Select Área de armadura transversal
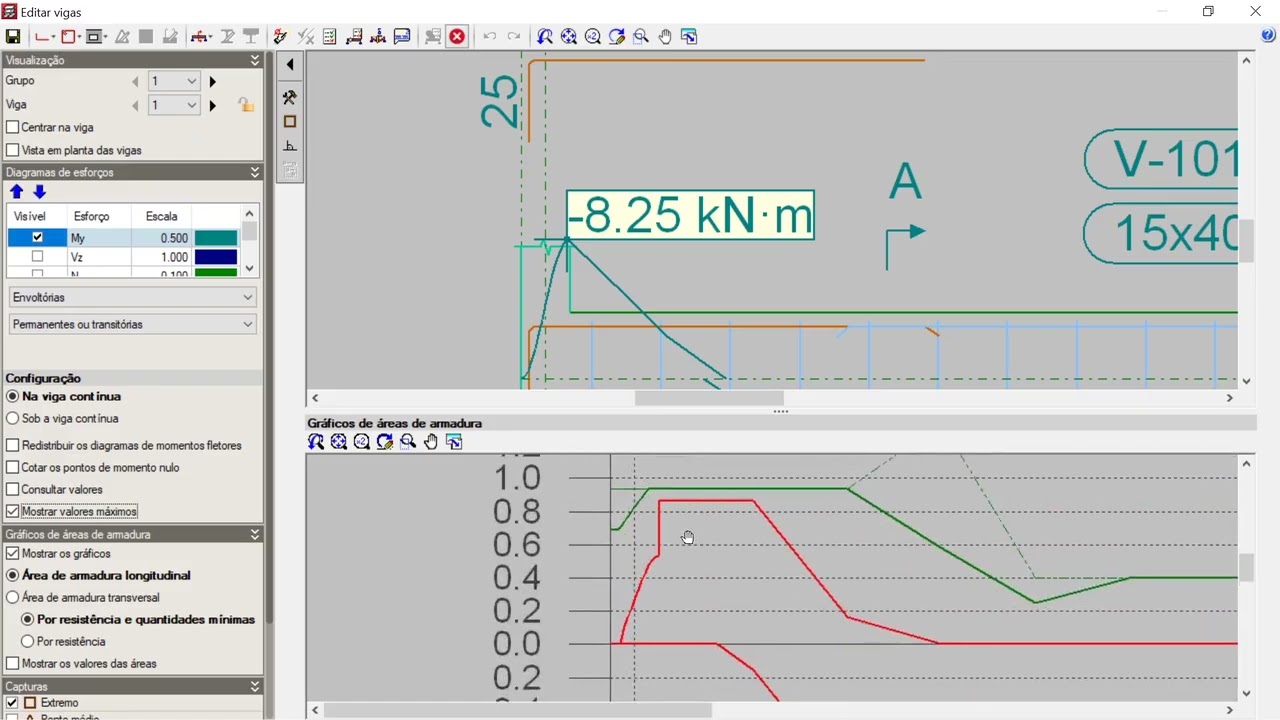This screenshot has width=1280, height=720. 13,597
